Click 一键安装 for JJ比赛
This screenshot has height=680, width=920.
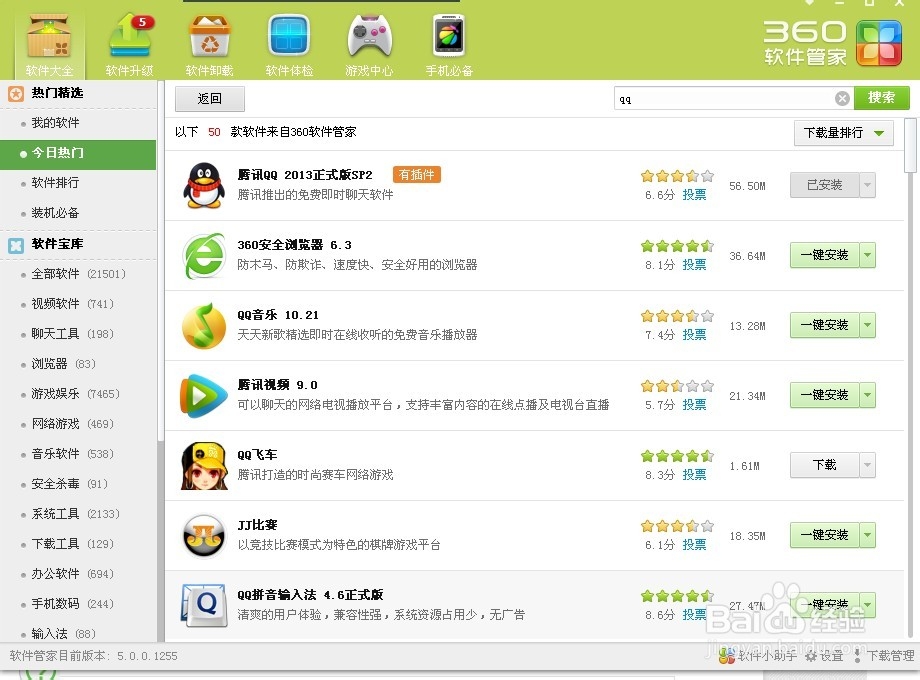coord(824,535)
